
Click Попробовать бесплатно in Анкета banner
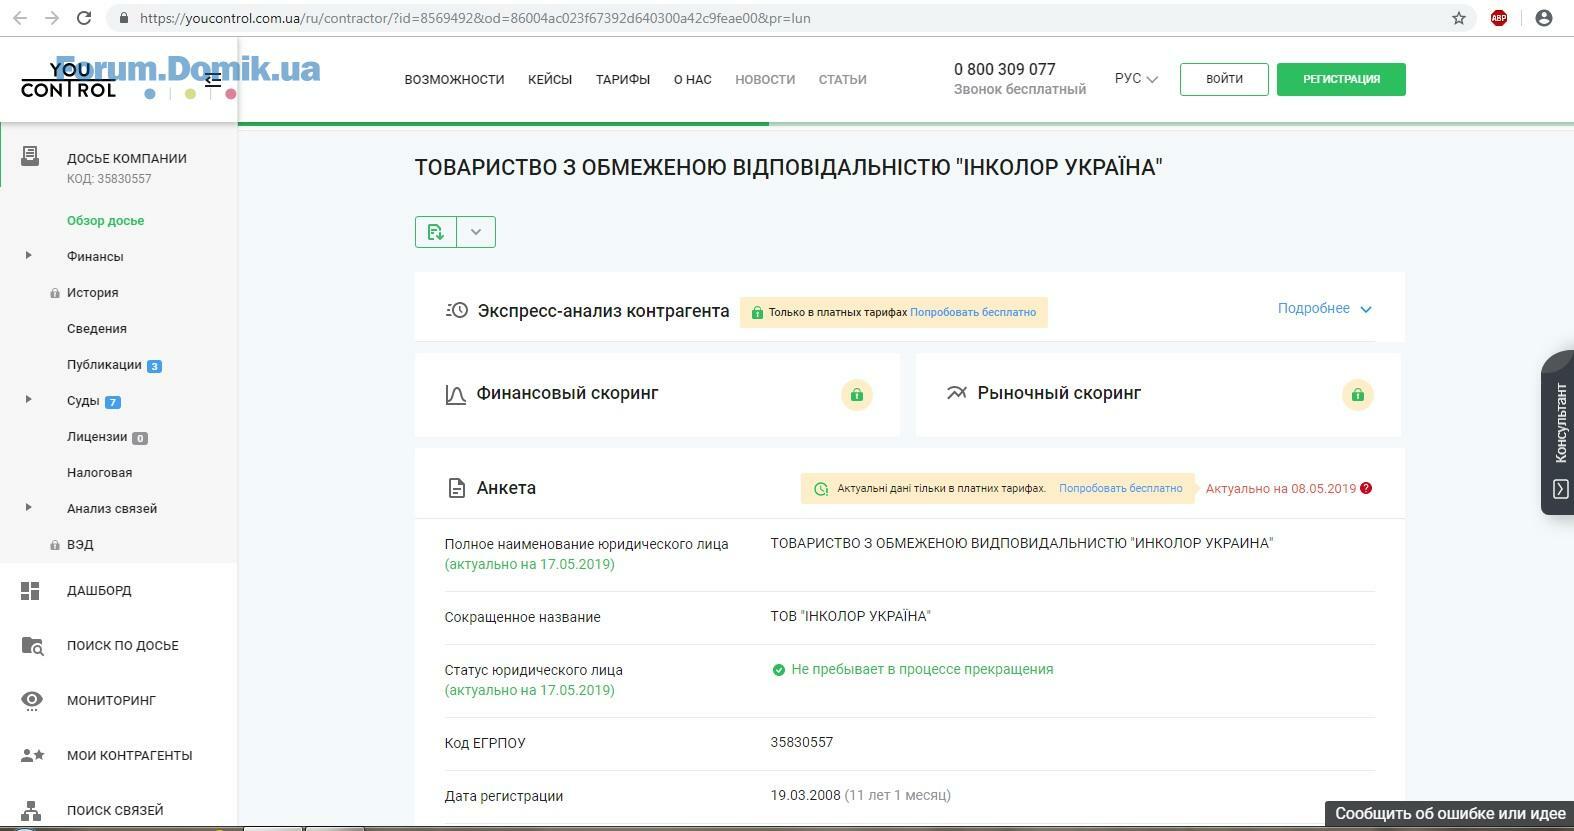[1120, 488]
